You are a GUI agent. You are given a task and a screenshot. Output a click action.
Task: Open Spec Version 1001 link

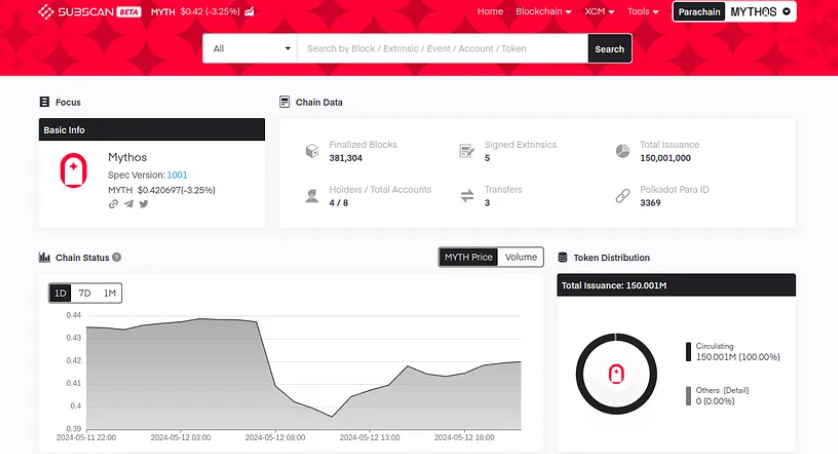(x=177, y=175)
